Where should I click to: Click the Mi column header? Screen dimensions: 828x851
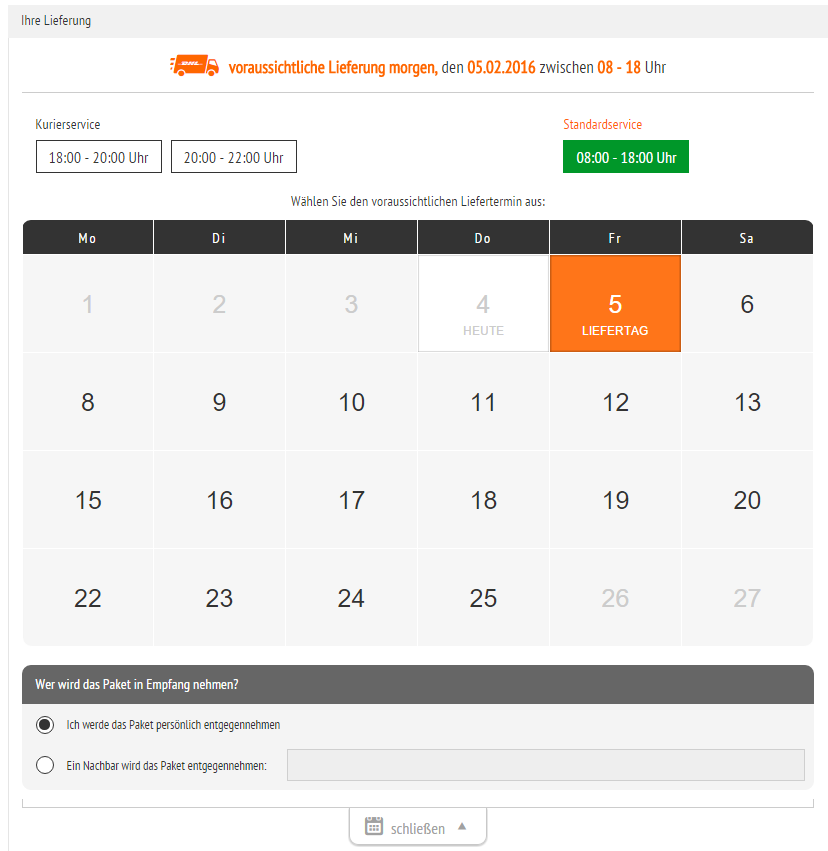pos(351,237)
